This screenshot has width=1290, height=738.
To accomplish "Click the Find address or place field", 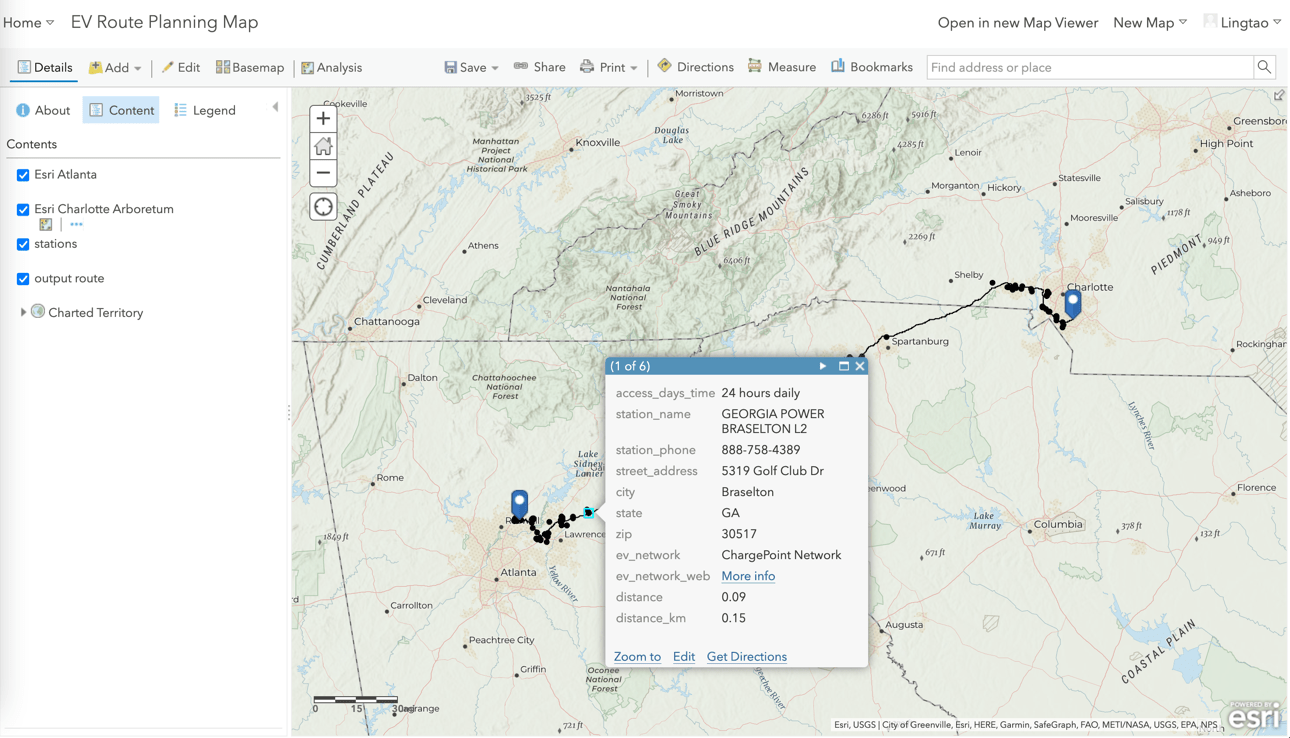I will pyautogui.click(x=1090, y=67).
